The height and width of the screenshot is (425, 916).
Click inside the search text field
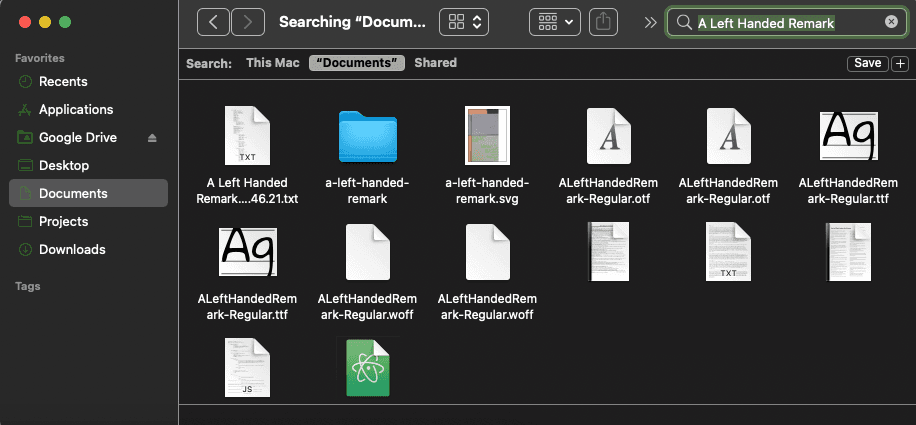780,22
